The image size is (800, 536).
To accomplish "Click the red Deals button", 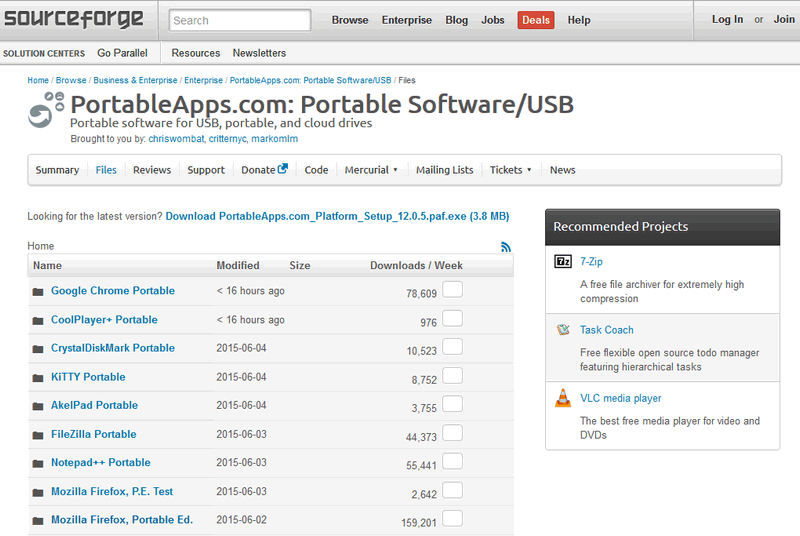I will click(536, 20).
